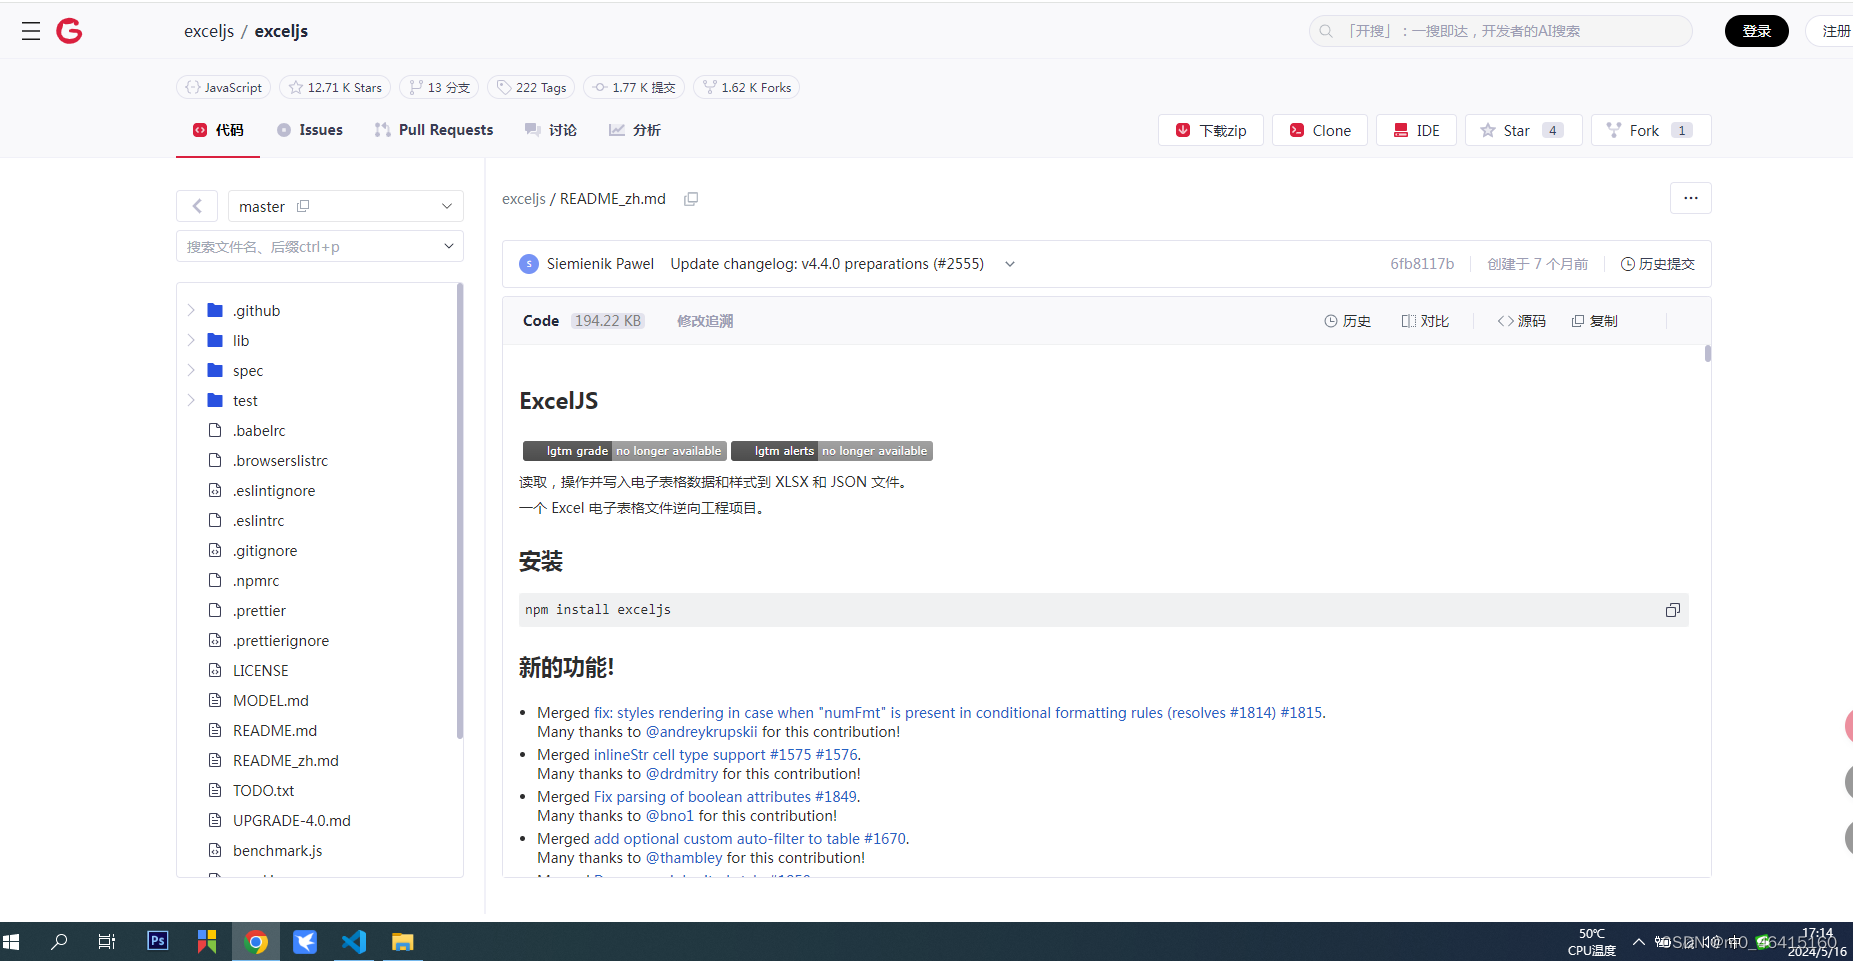The image size is (1853, 961).
Task: Open 历史提交 commit history
Action: [x=1657, y=264]
